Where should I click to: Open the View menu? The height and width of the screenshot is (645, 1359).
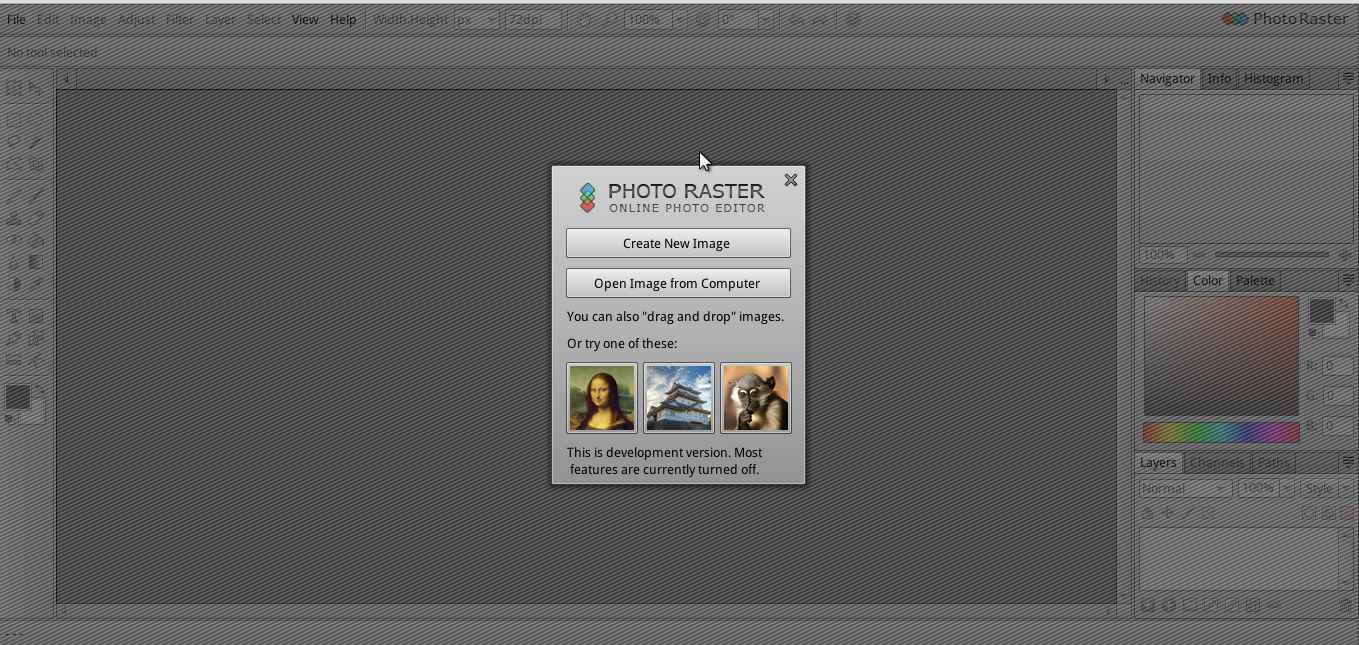(305, 19)
